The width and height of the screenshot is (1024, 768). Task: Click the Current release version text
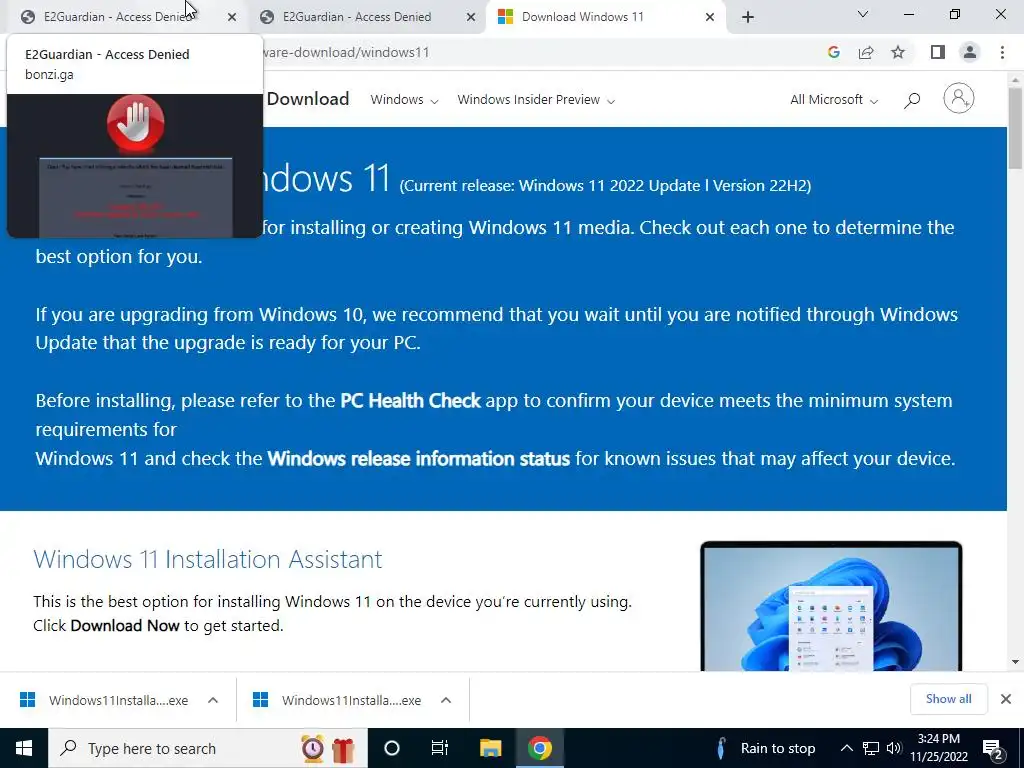coord(605,186)
